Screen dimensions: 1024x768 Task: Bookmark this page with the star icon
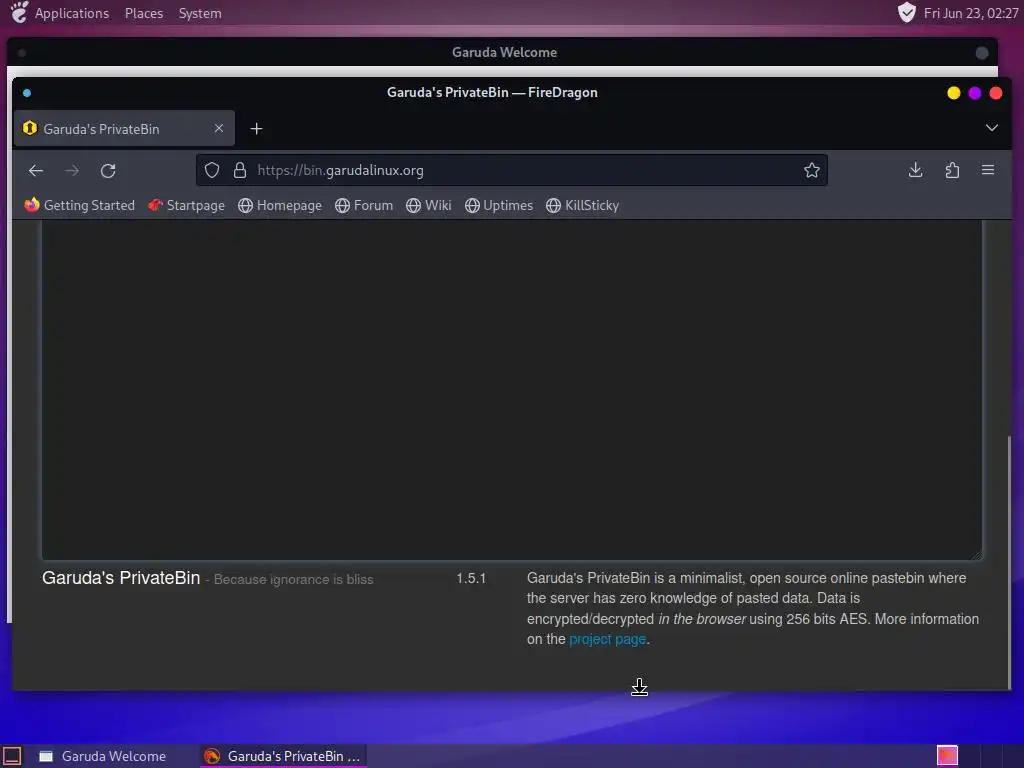[x=812, y=170]
